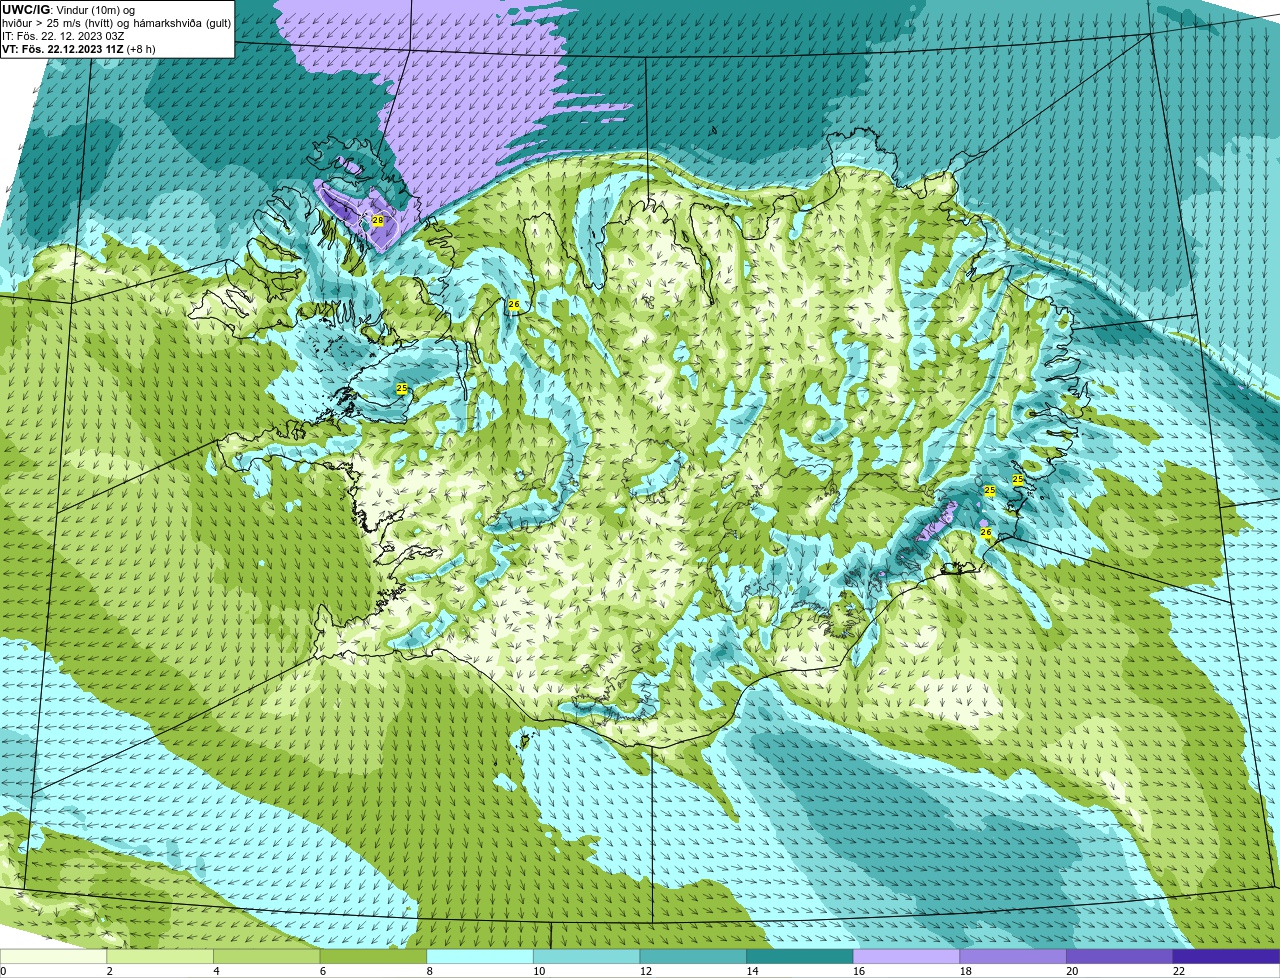Viewport: 1280px width, 978px height.
Task: Click the legend scale number "16"
Action: click(859, 971)
